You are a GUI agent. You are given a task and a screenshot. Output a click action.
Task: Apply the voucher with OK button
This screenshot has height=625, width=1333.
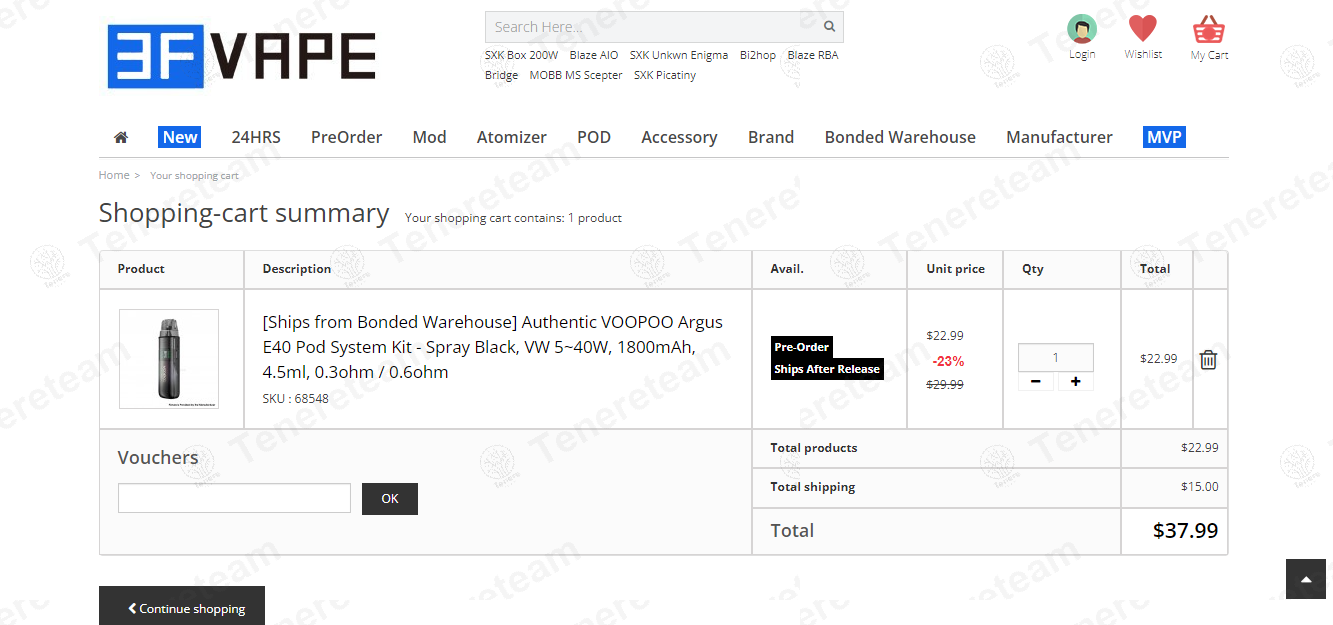click(390, 498)
